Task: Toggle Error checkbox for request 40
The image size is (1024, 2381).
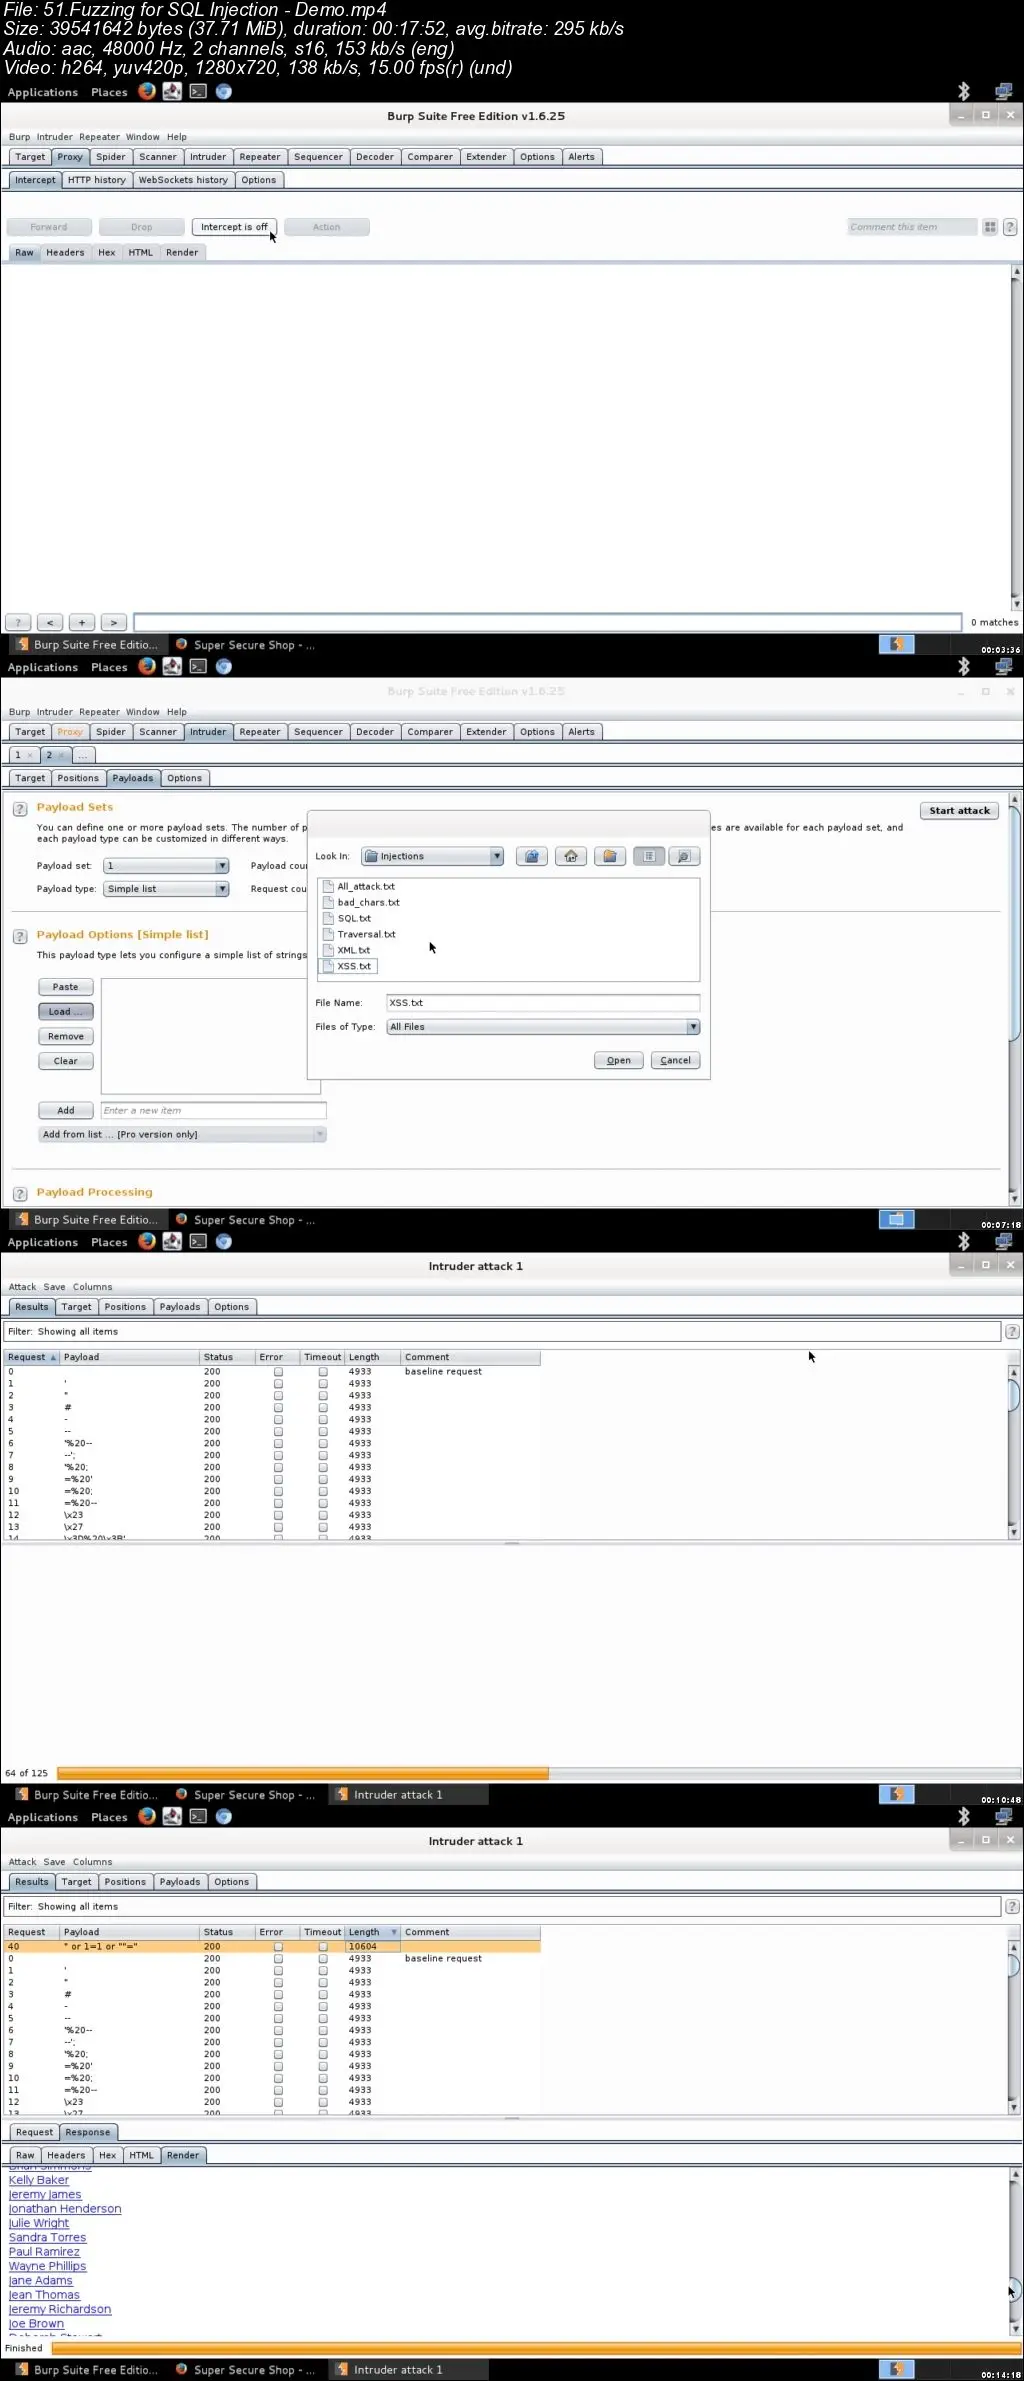Action: coord(279,1947)
